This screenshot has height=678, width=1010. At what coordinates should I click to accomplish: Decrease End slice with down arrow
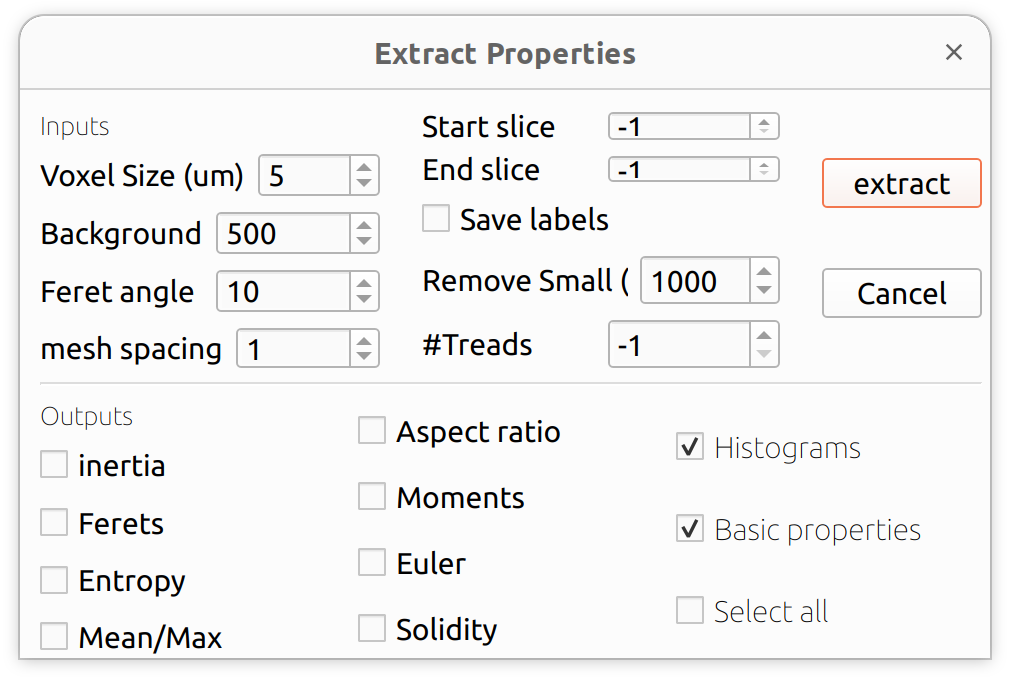(764, 175)
